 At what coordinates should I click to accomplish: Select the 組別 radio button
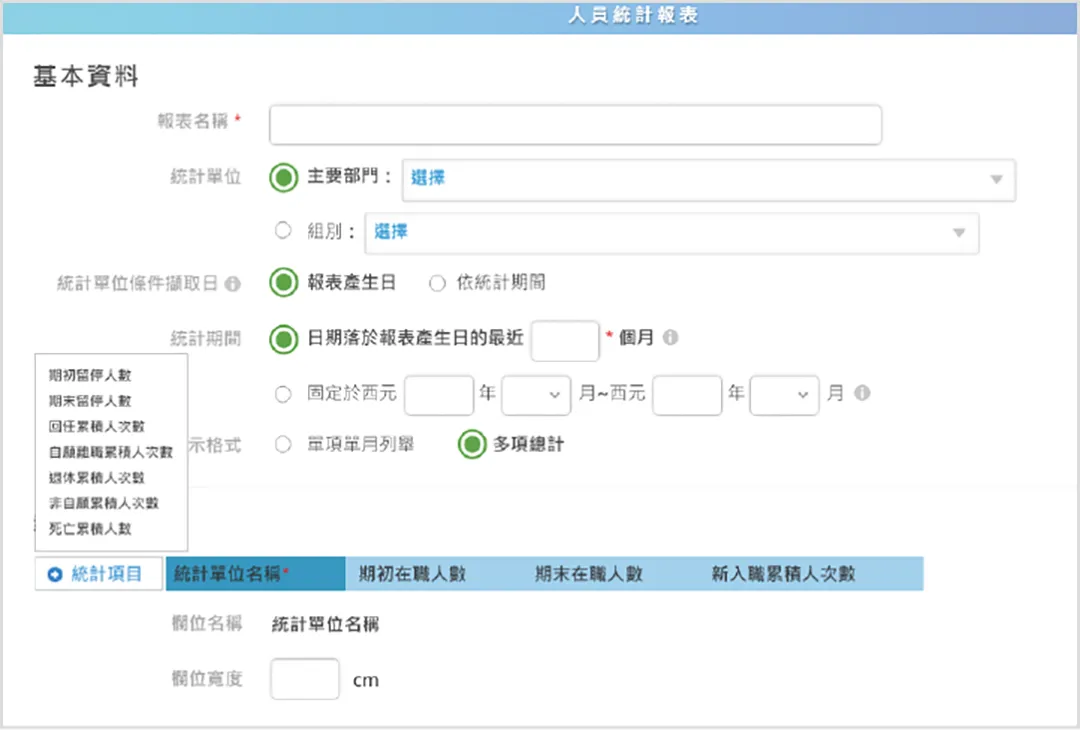tap(283, 232)
